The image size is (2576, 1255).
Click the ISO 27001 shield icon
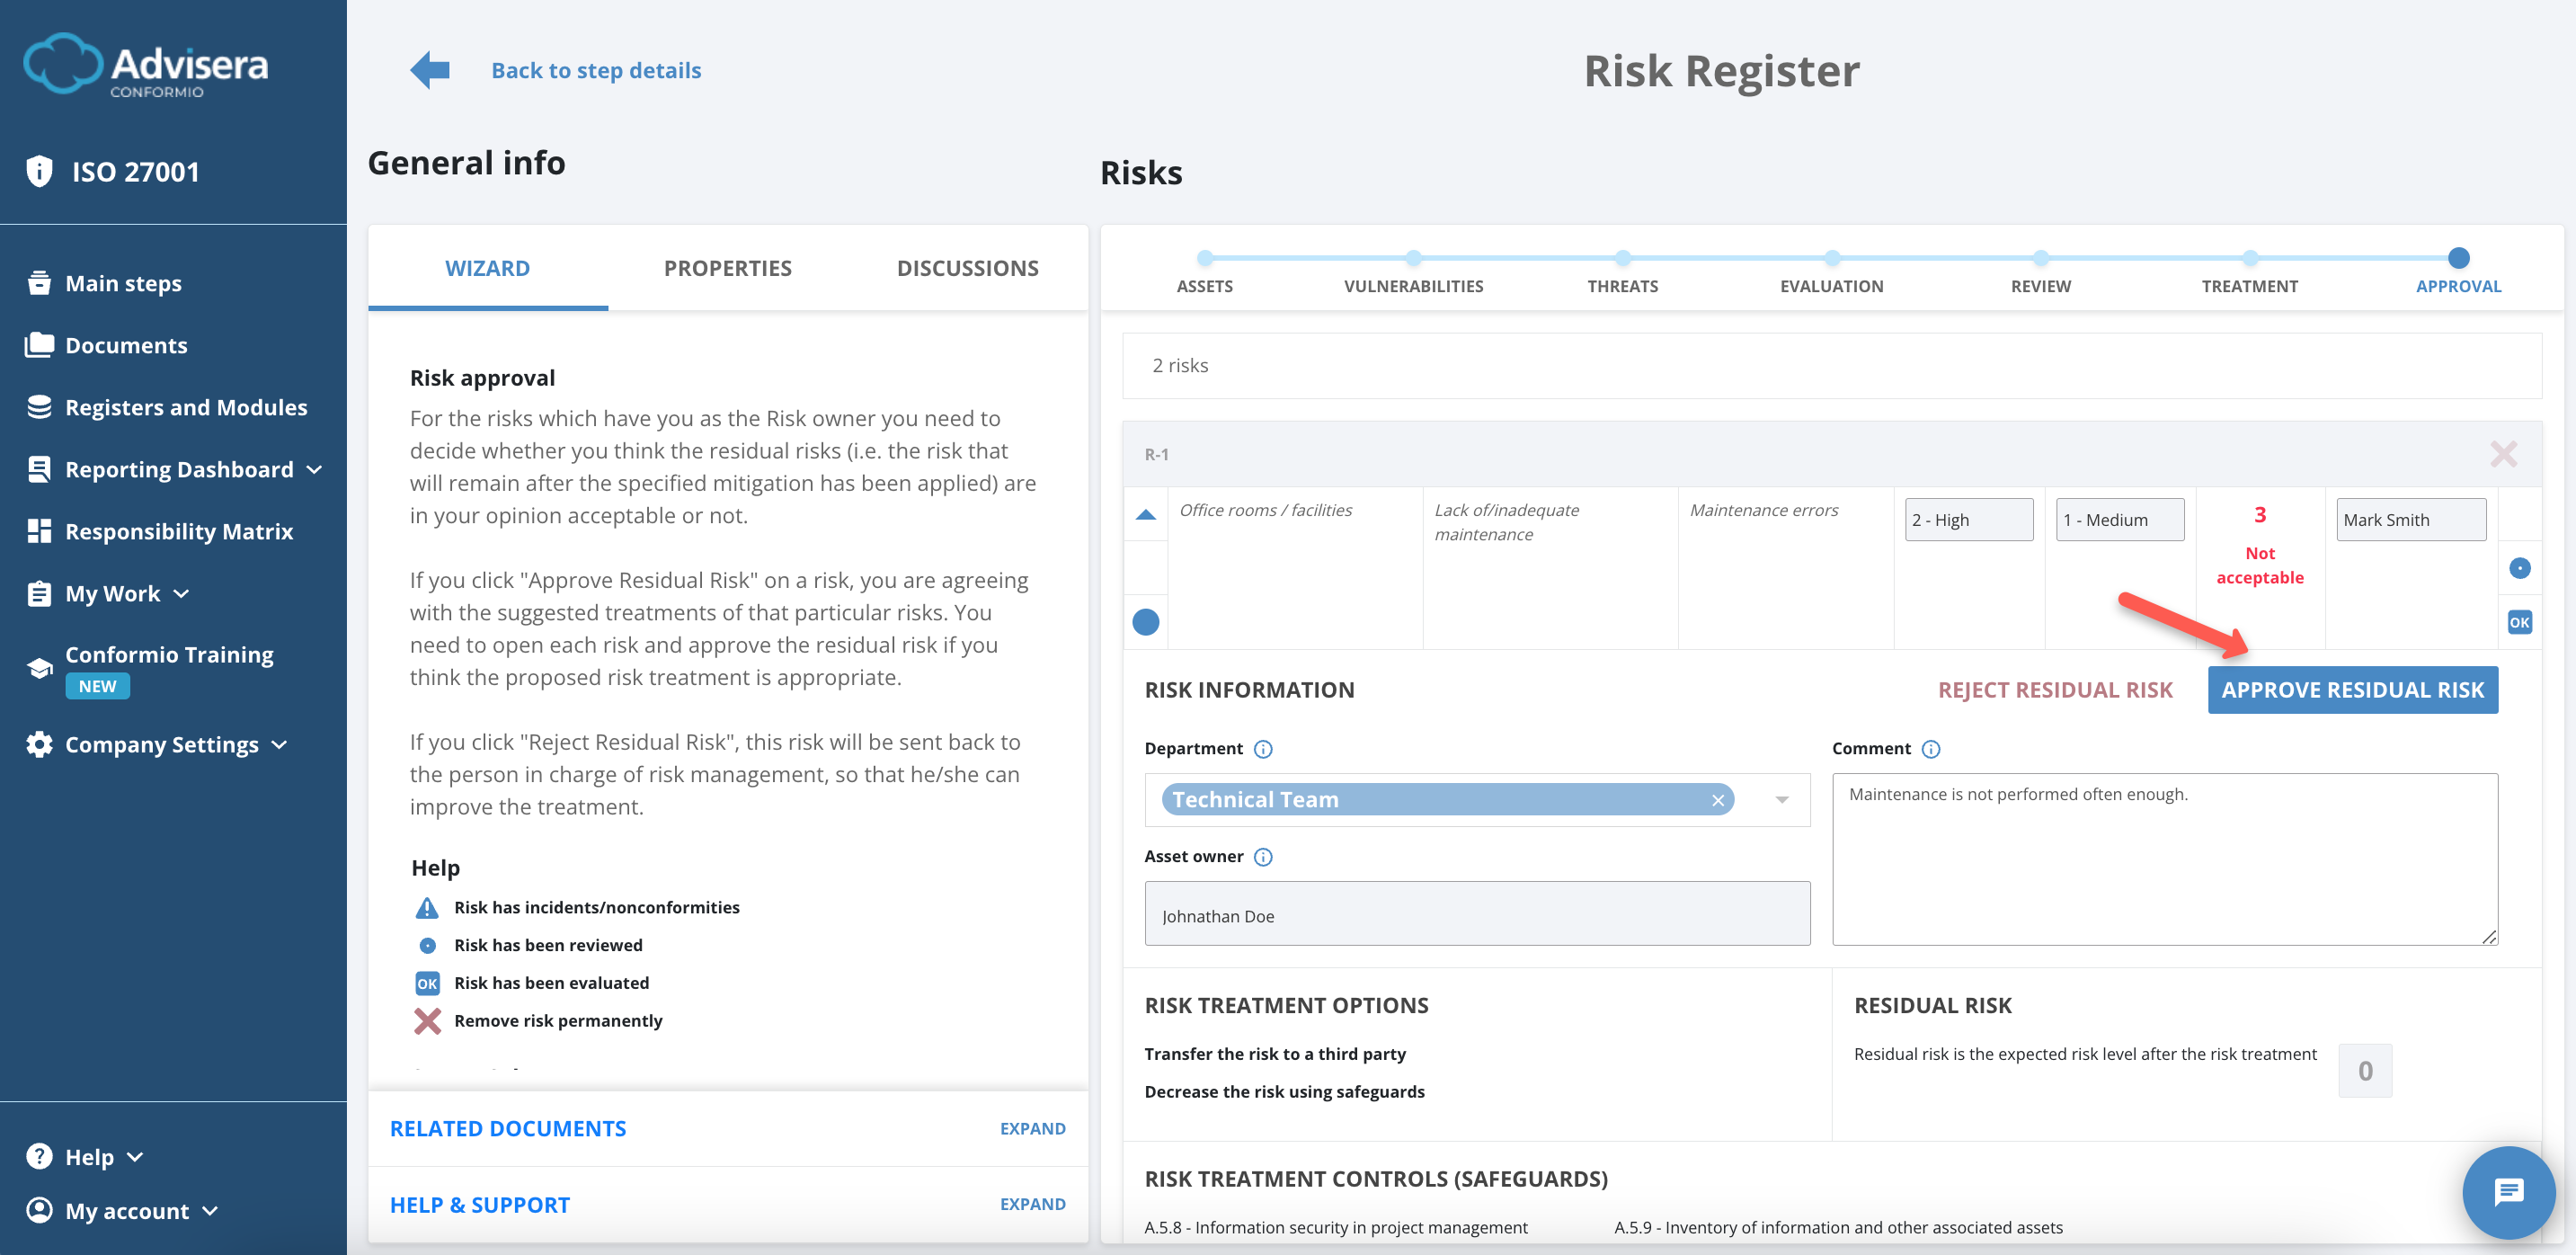pos(39,171)
